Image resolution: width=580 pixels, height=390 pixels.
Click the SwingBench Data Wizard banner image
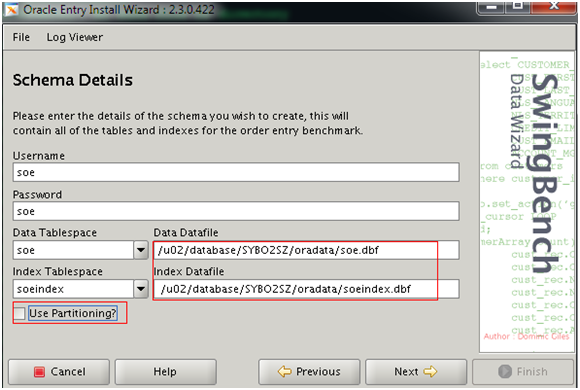tap(527, 202)
